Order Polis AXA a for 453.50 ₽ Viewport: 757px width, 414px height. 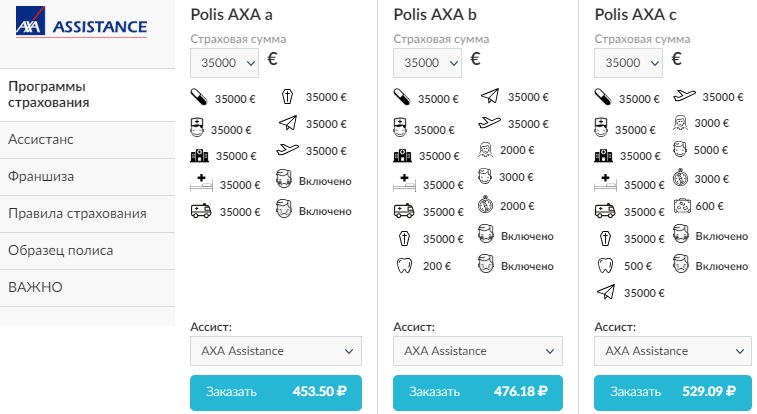point(275,392)
